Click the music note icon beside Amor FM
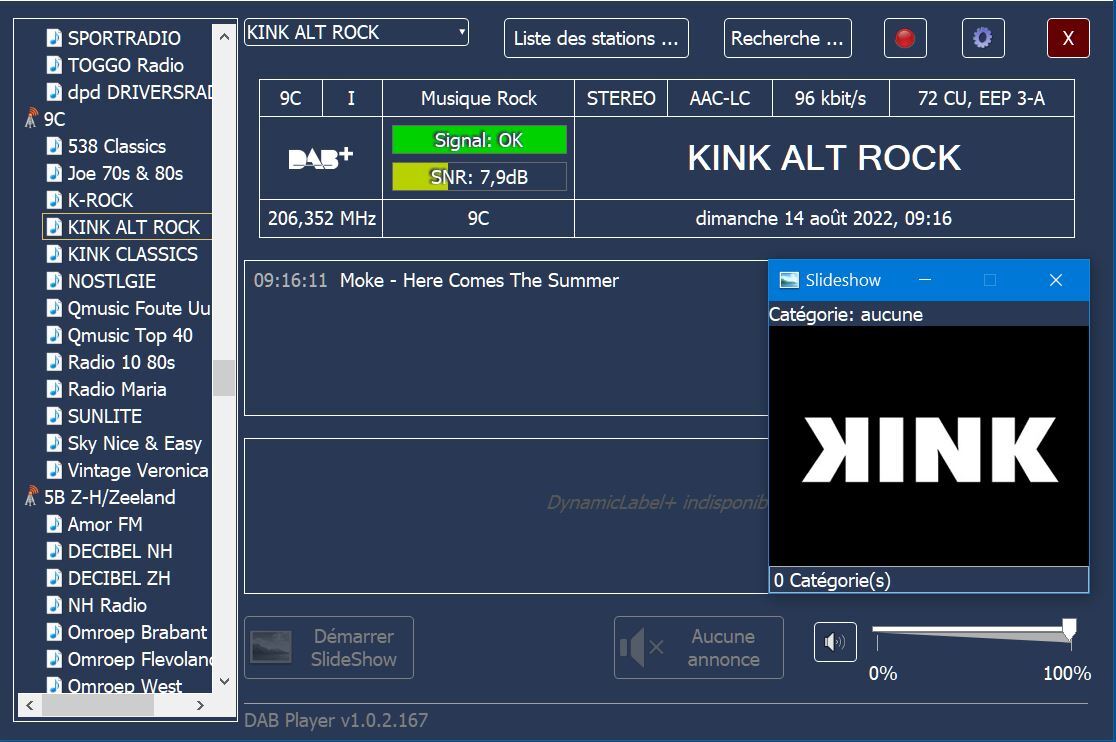Image resolution: width=1116 pixels, height=742 pixels. point(54,524)
